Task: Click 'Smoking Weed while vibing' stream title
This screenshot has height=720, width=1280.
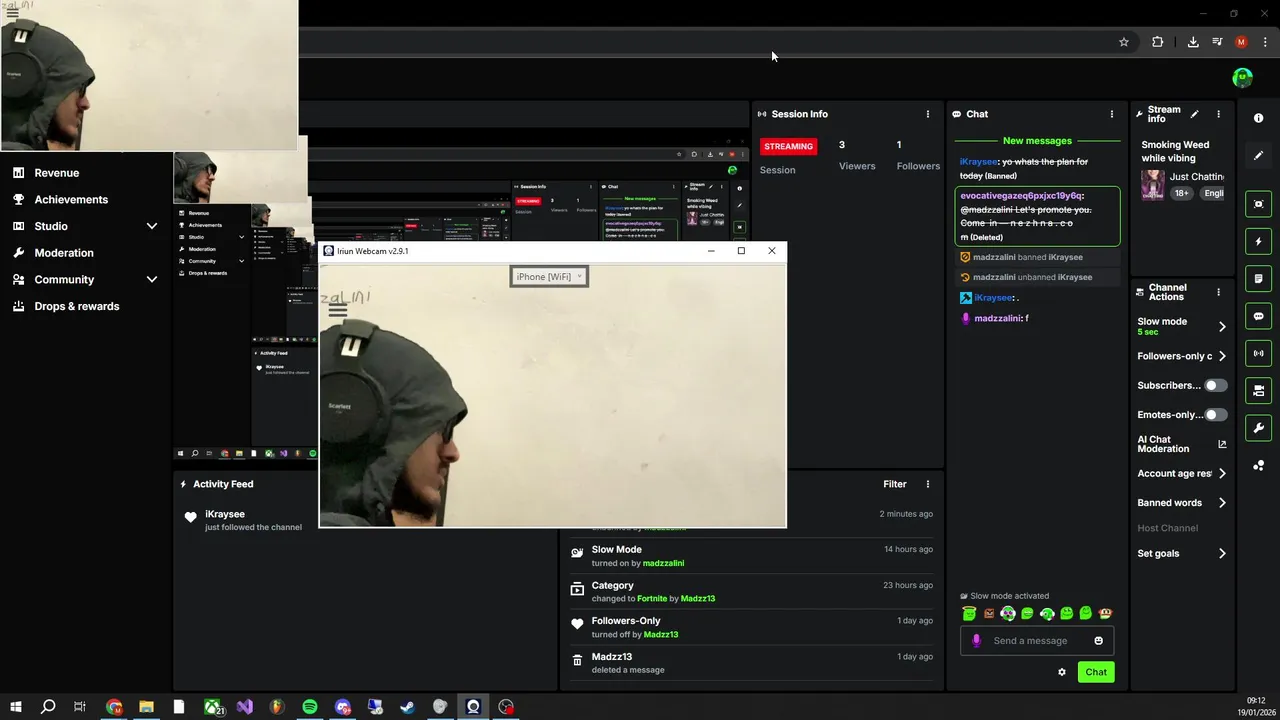Action: click(x=1175, y=151)
